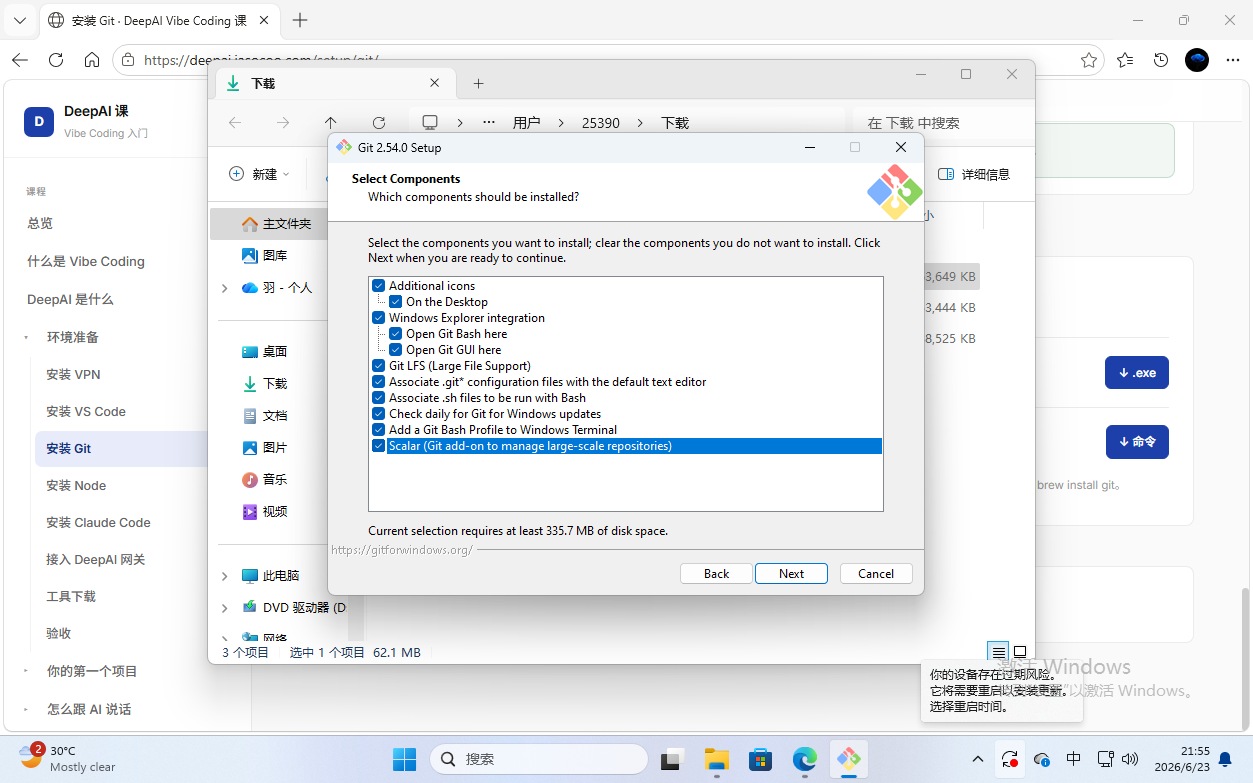This screenshot has width=1253, height=783.
Task: Toggle 详细信息 pane in Explorer
Action: pos(974,174)
